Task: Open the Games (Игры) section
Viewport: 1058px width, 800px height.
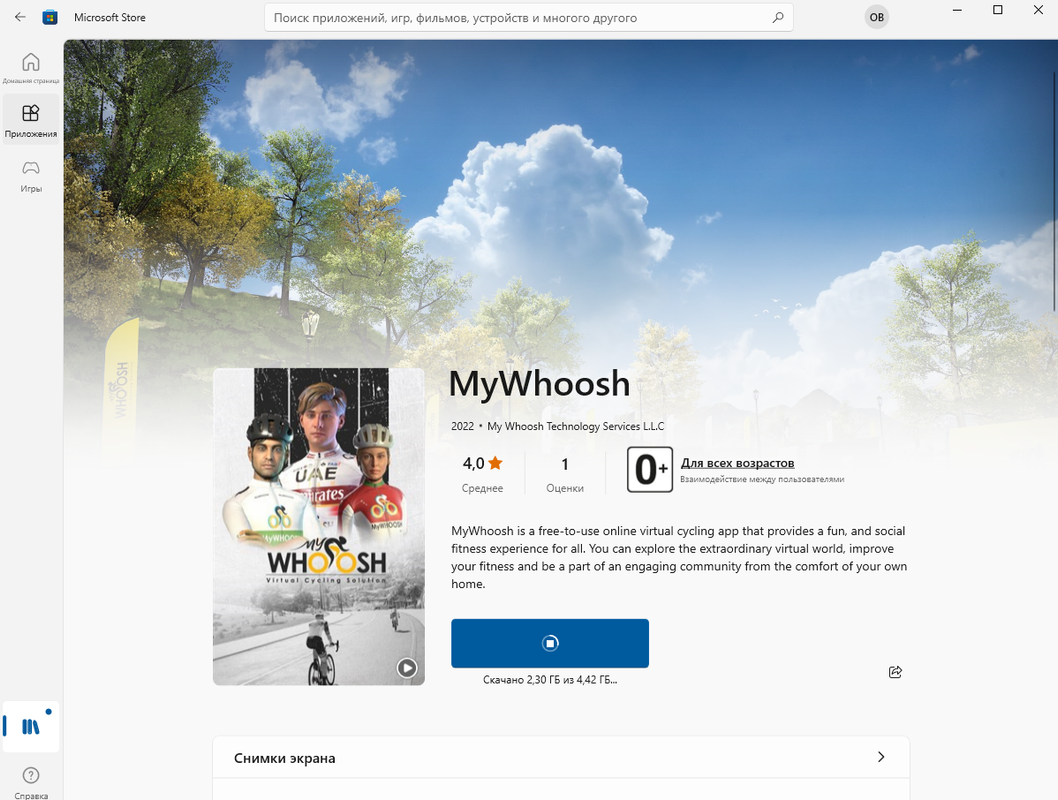Action: (x=30, y=176)
